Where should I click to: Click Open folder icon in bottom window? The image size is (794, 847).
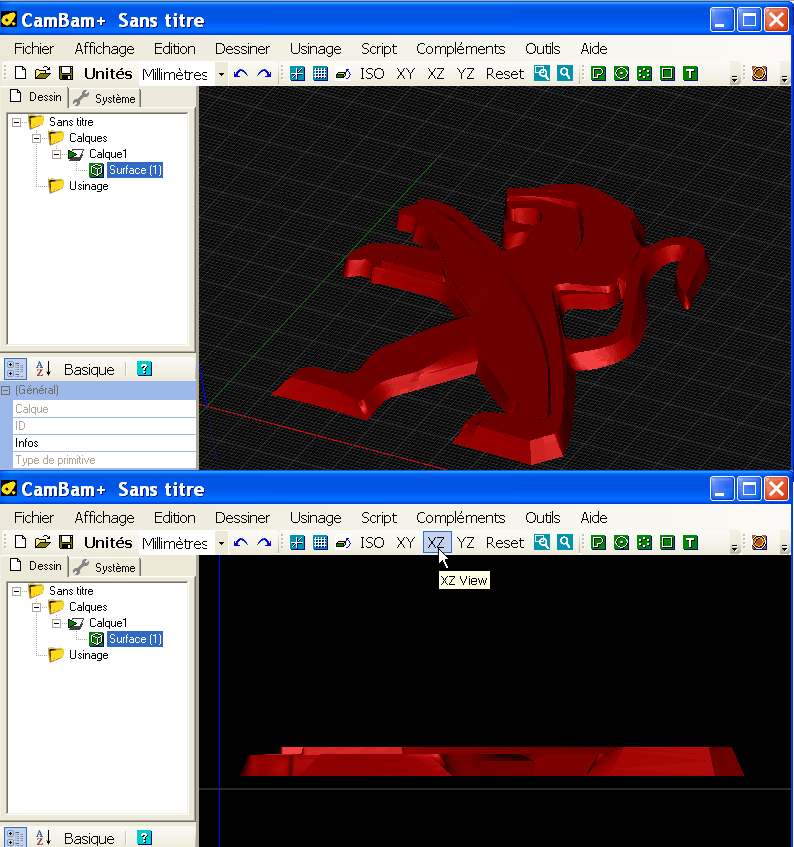(43, 542)
